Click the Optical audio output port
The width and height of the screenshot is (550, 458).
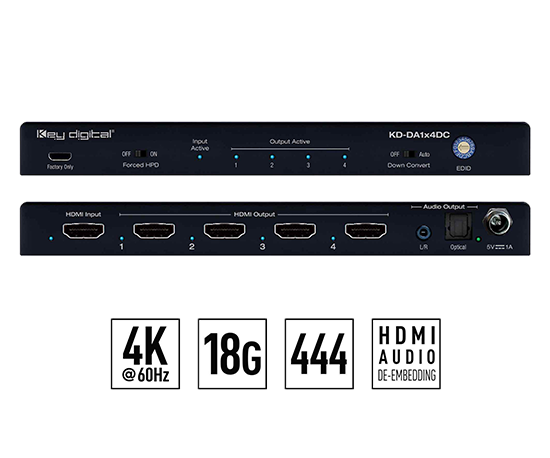point(458,227)
